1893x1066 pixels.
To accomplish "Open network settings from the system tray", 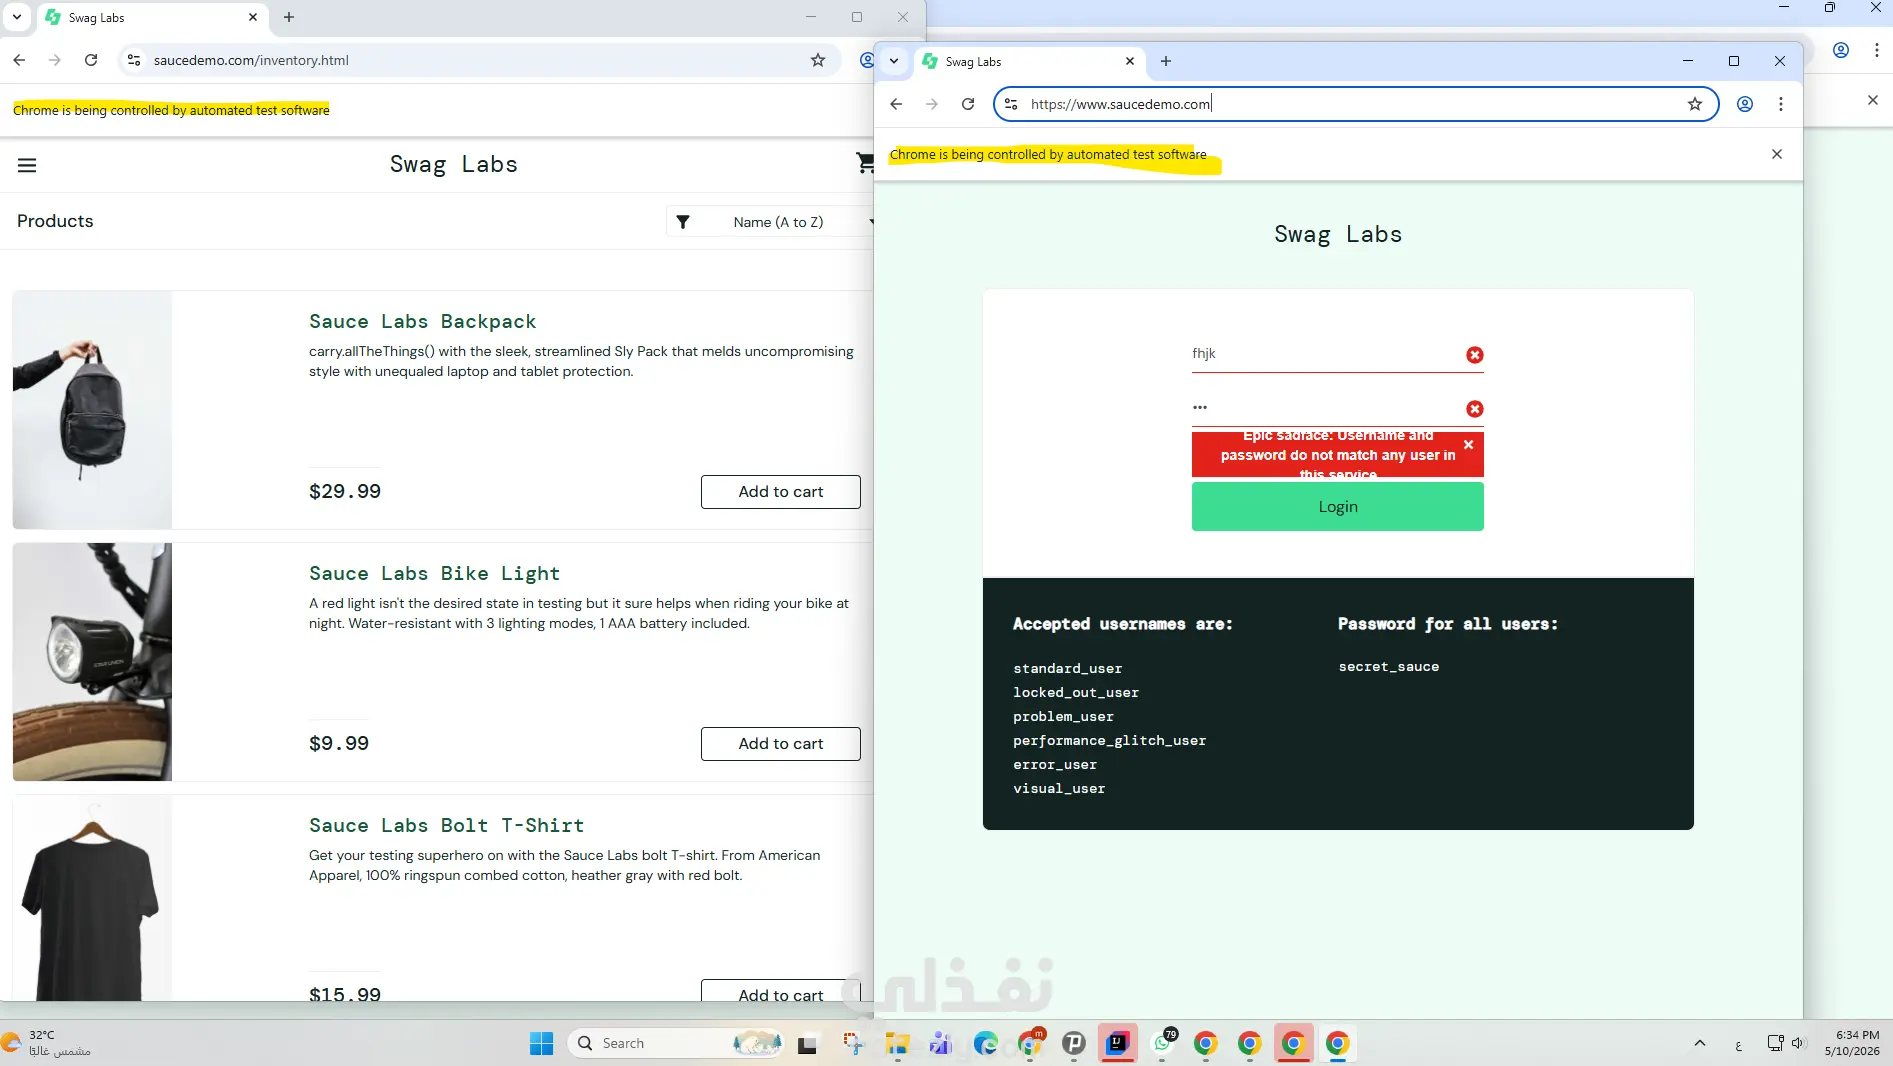I will [1775, 1043].
